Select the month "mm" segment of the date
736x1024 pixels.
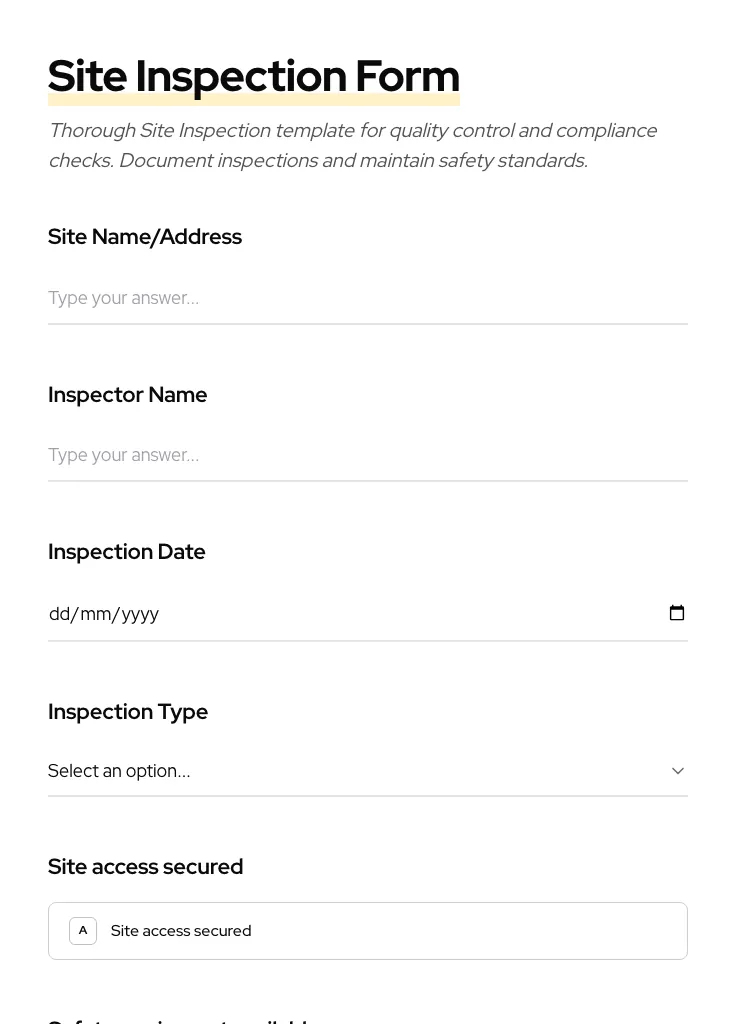coord(96,614)
